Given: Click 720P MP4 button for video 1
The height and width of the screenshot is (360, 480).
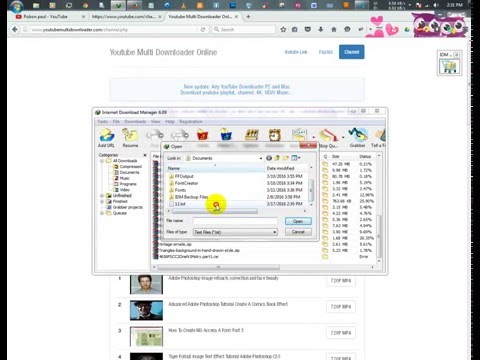Looking at the screenshot, I should [341, 281].
